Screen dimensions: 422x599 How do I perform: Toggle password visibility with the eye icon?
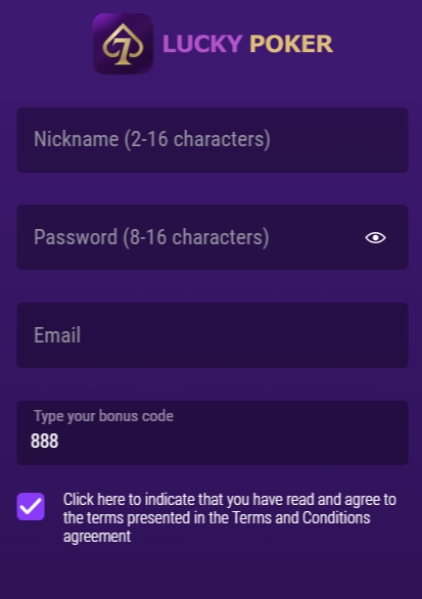[375, 238]
